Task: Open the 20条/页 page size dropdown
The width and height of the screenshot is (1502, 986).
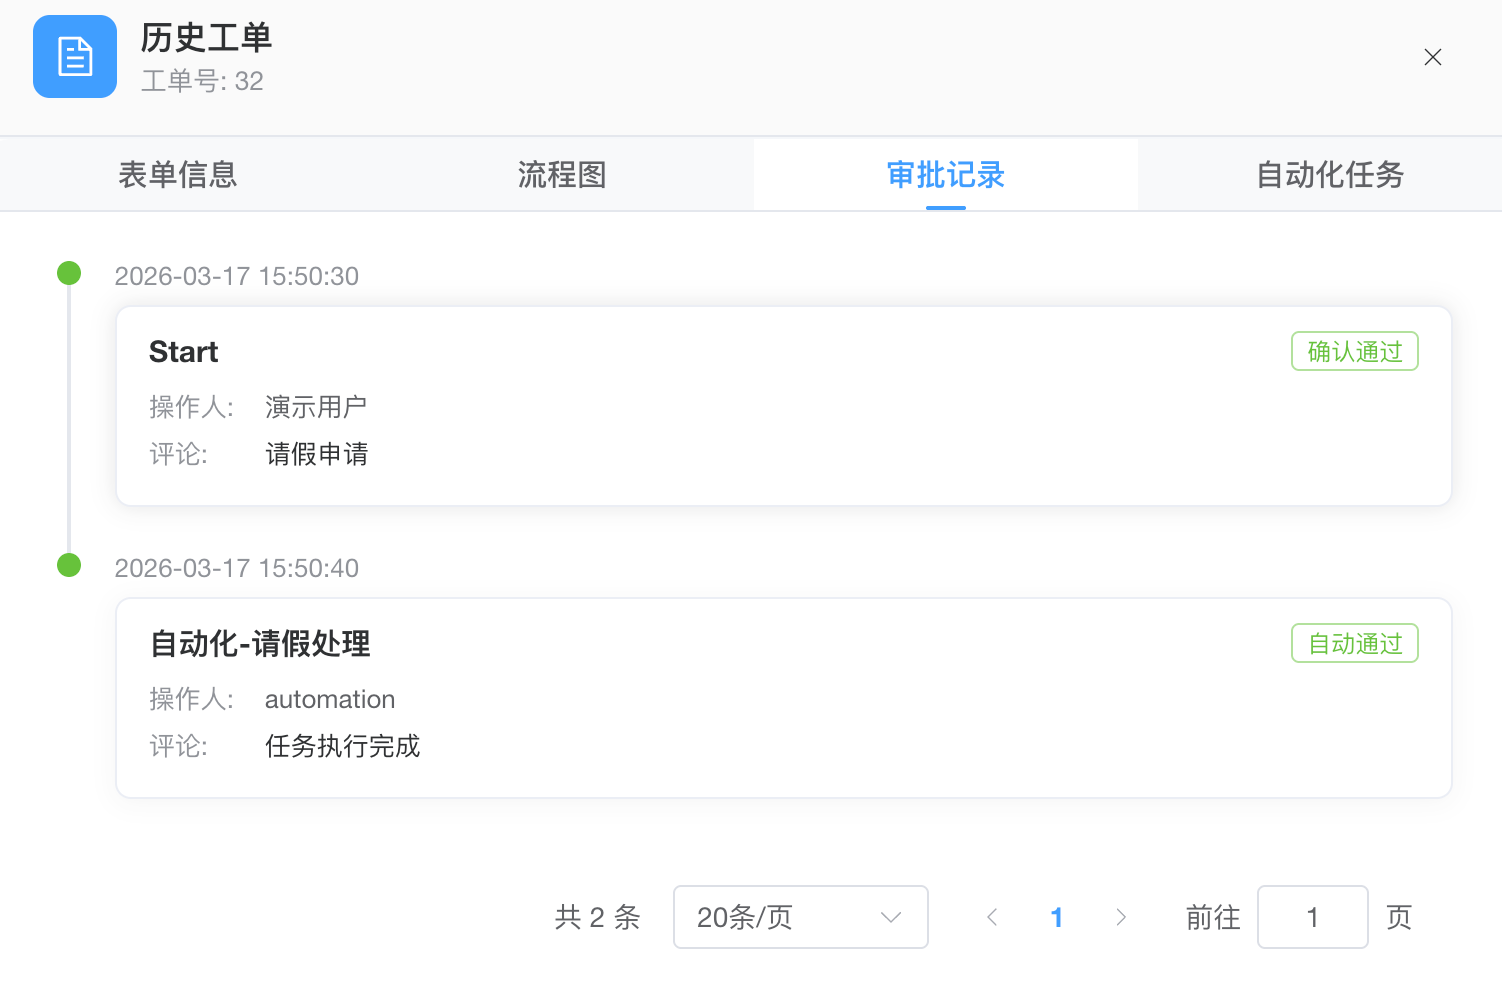Action: click(x=800, y=917)
